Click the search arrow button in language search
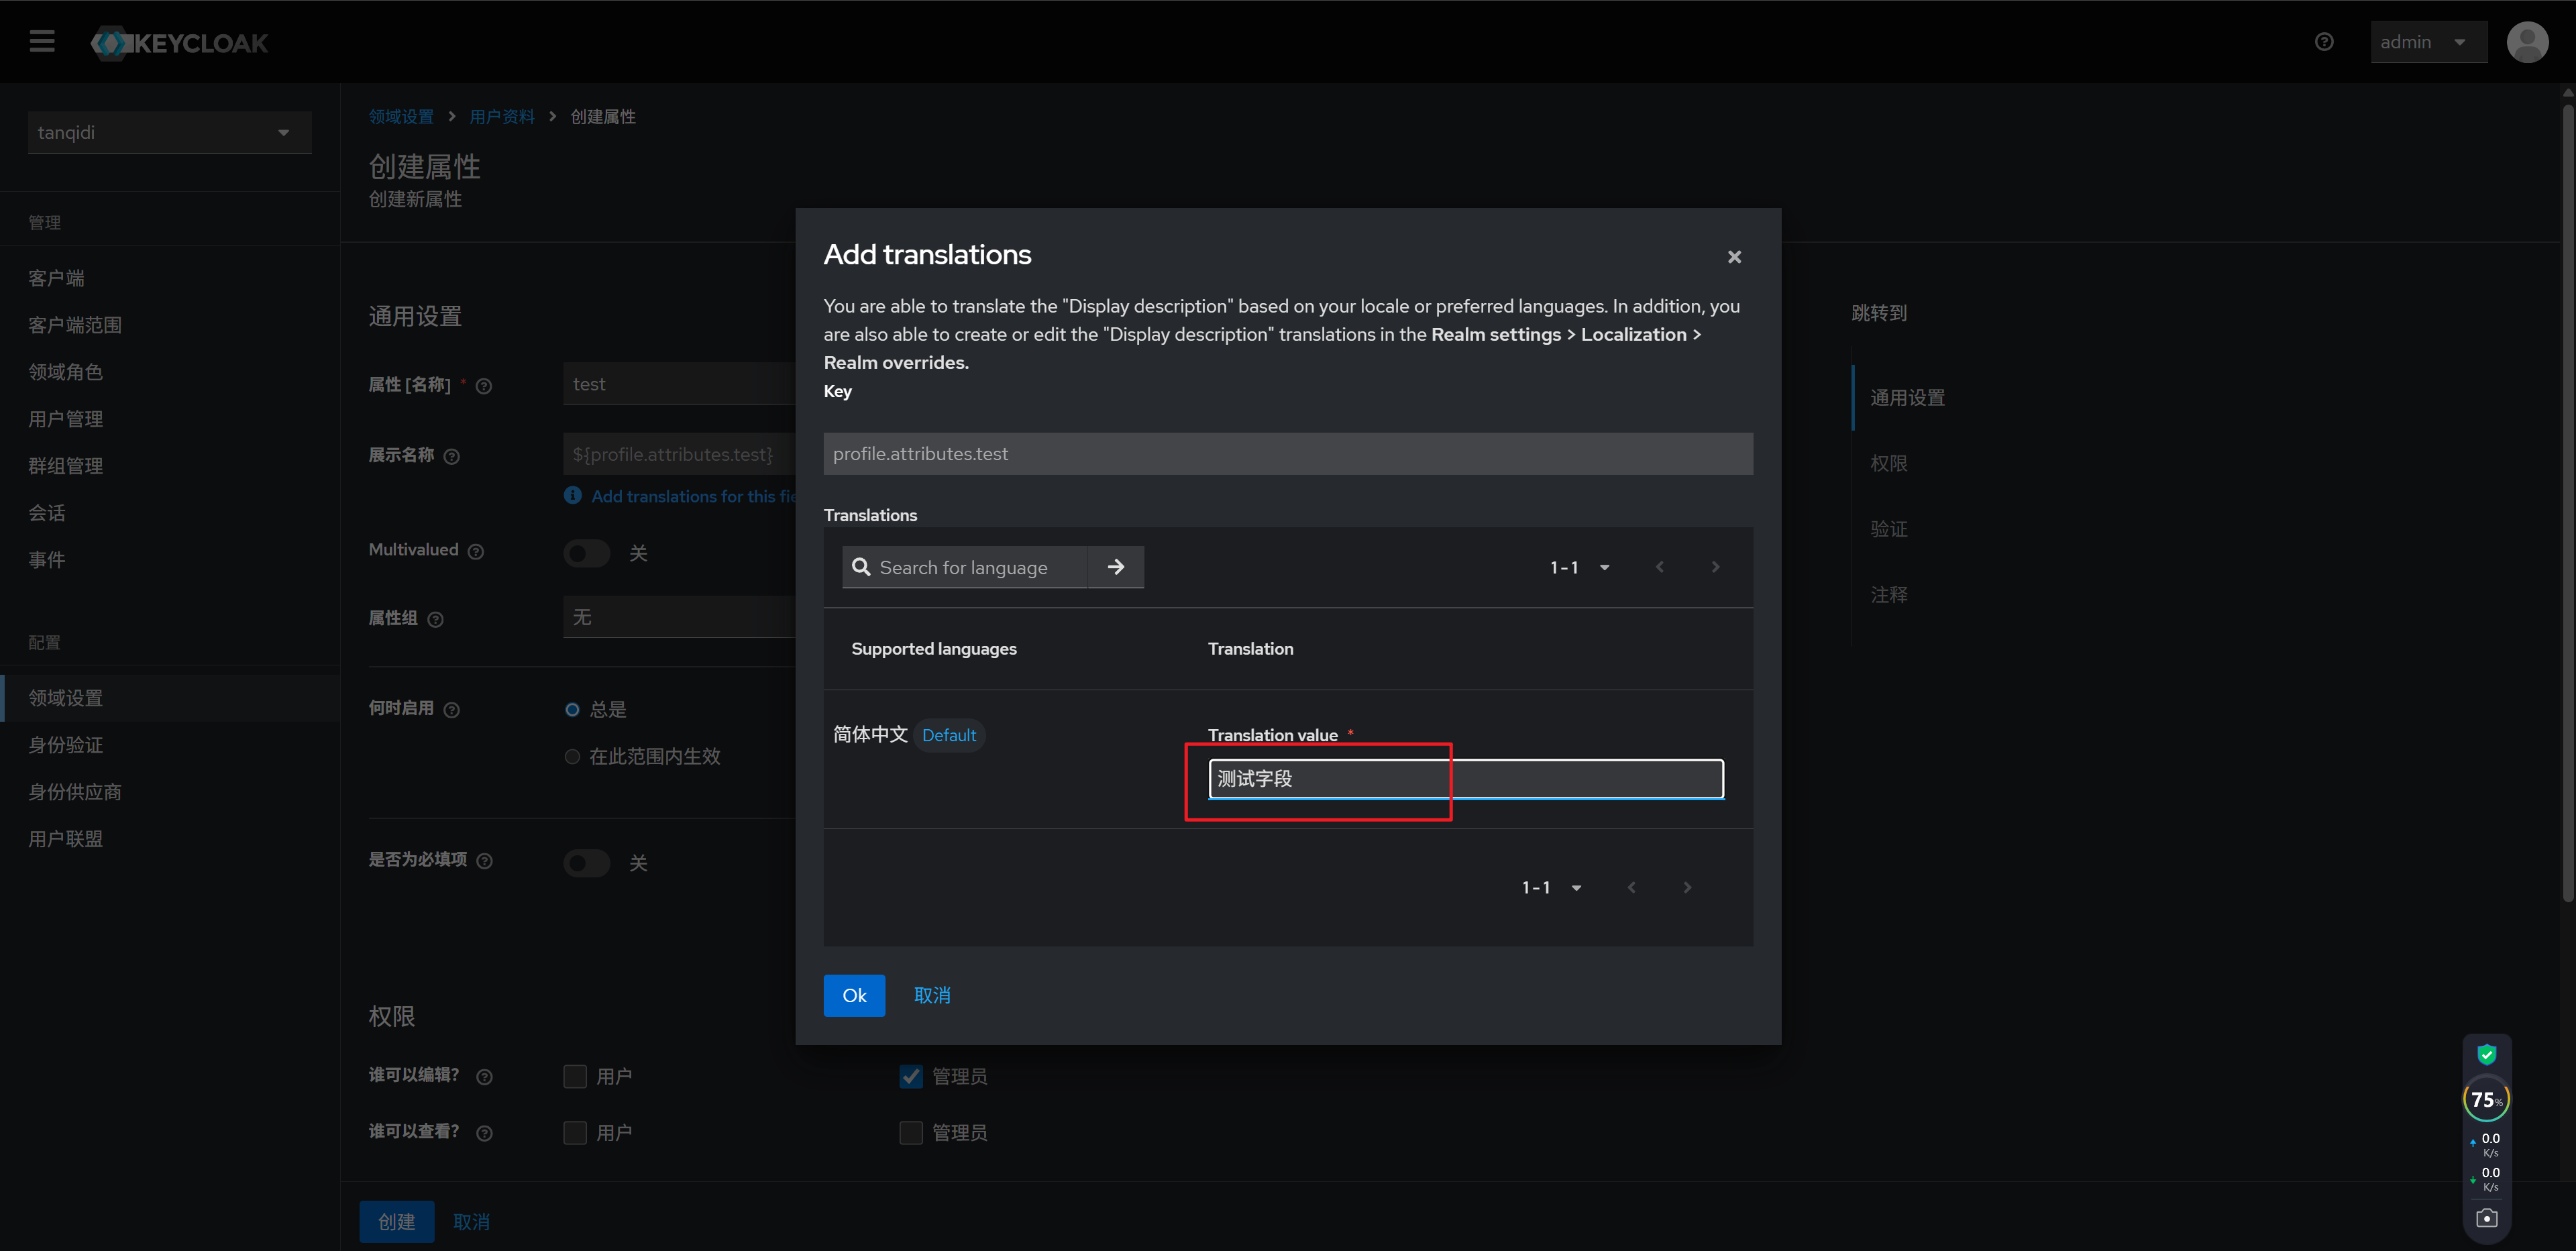2576x1251 pixels. click(x=1116, y=567)
